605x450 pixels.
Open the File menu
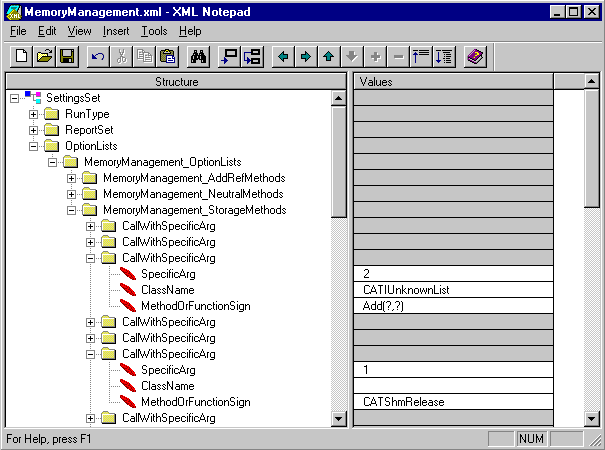tap(18, 31)
